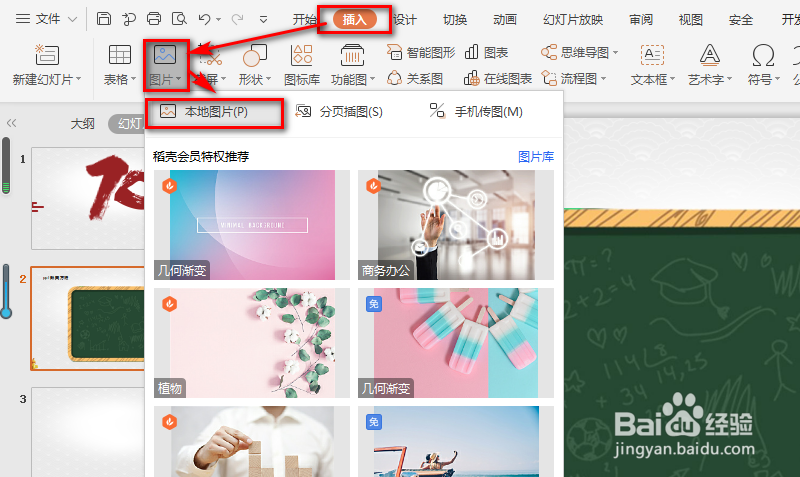Image resolution: width=800 pixels, height=477 pixels.
Task: Click the 在线图表 button
Action: click(498, 79)
